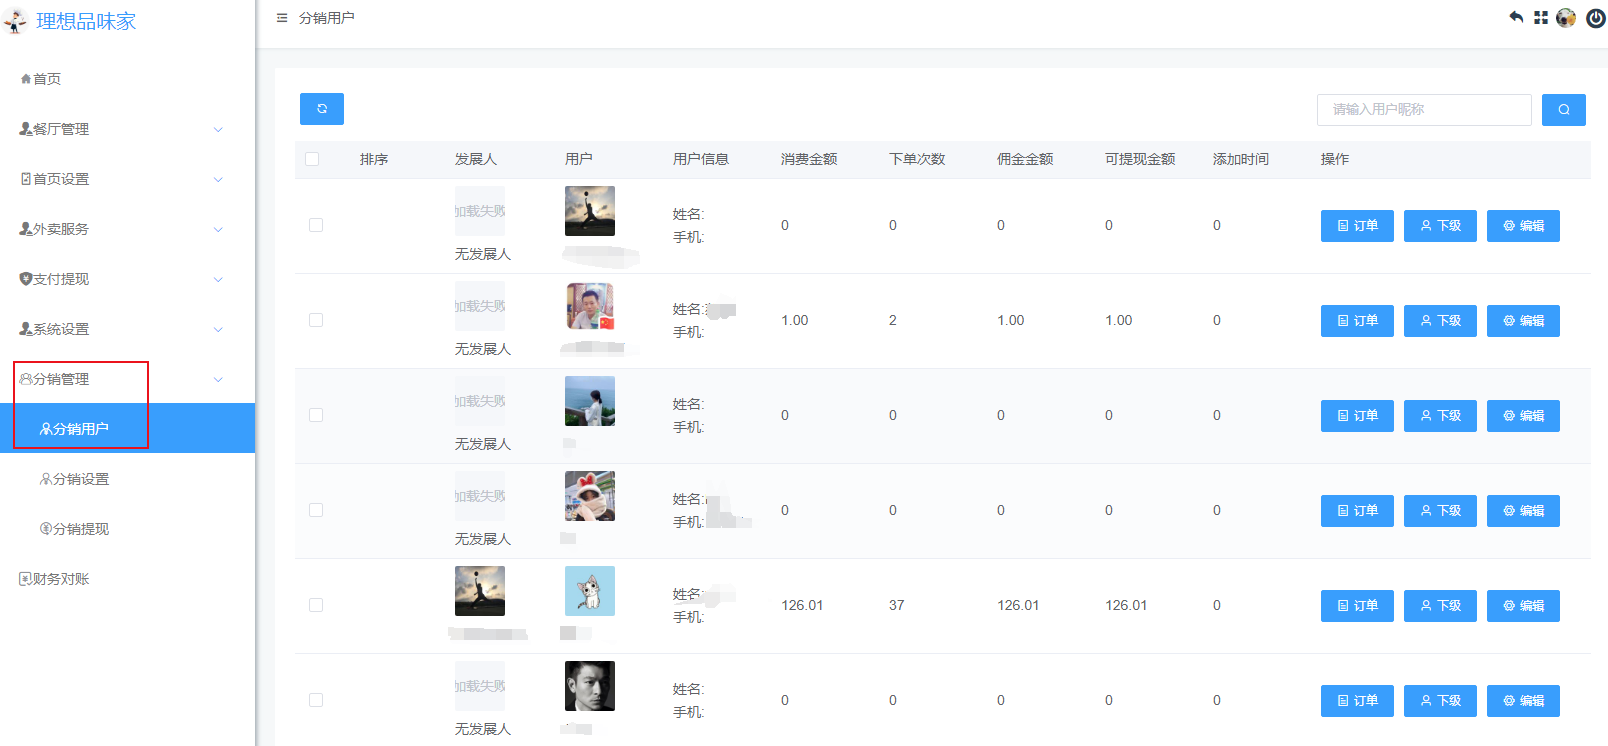Expand the 支付提现 menu chevron

pyautogui.click(x=218, y=279)
